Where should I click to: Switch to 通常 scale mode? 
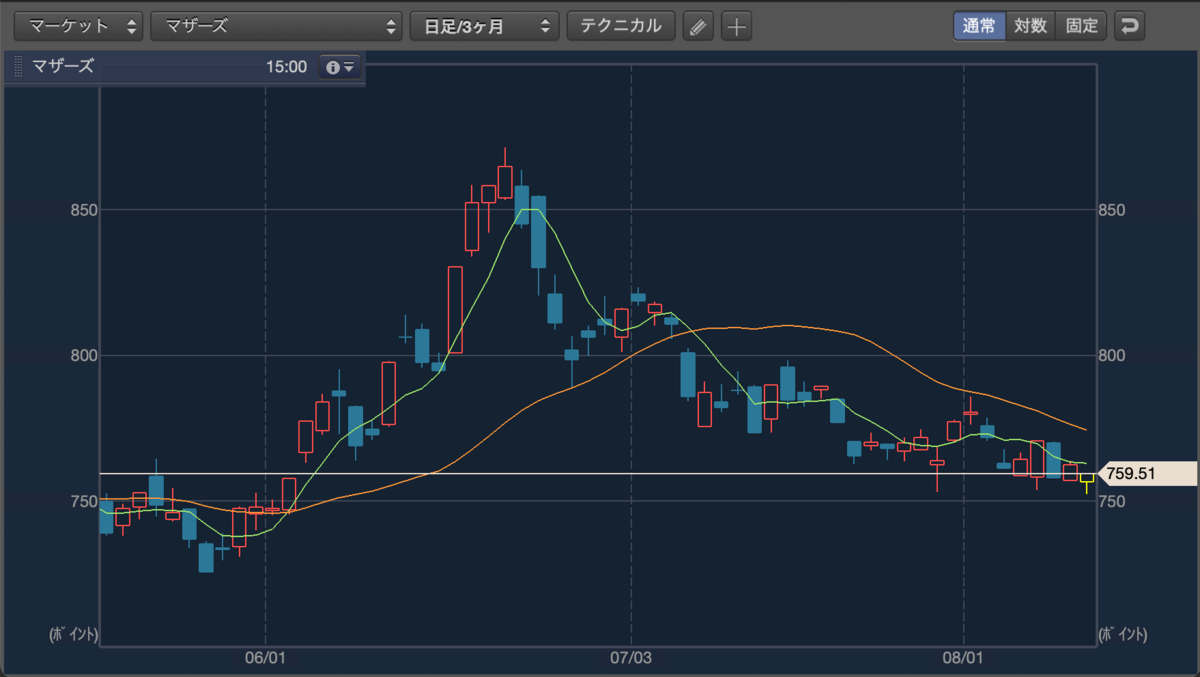[x=979, y=26]
